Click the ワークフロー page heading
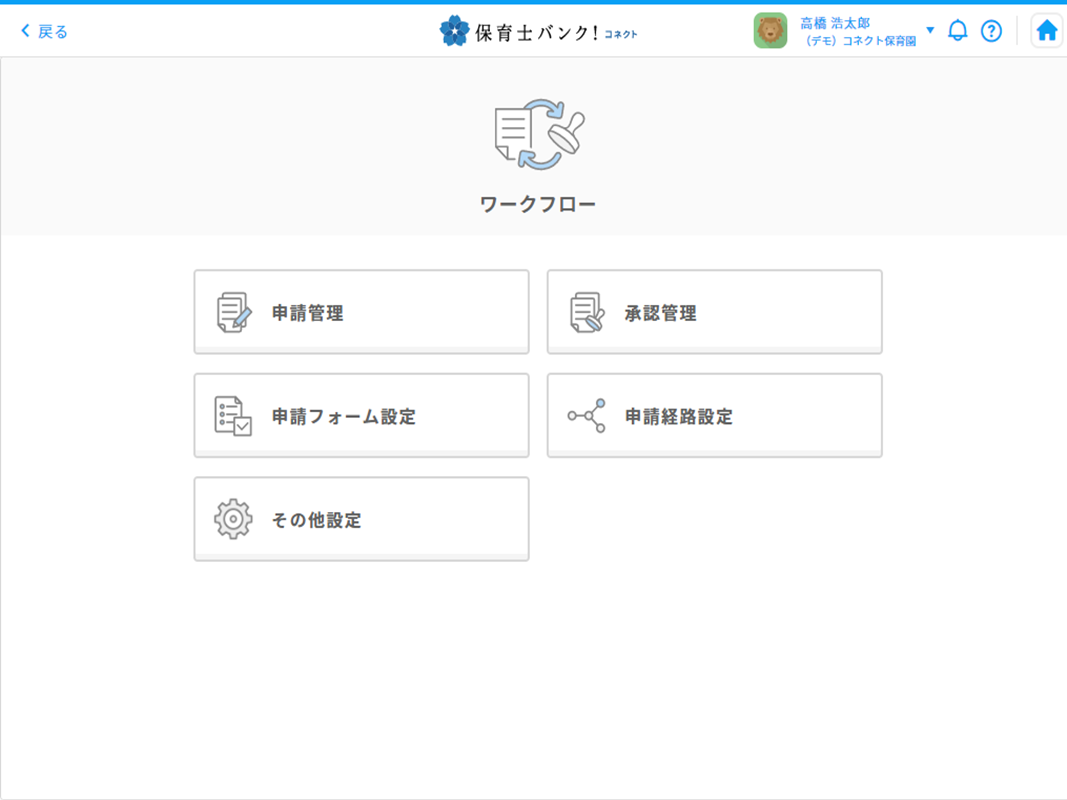Viewport: 1067px width, 800px height. [x=538, y=205]
